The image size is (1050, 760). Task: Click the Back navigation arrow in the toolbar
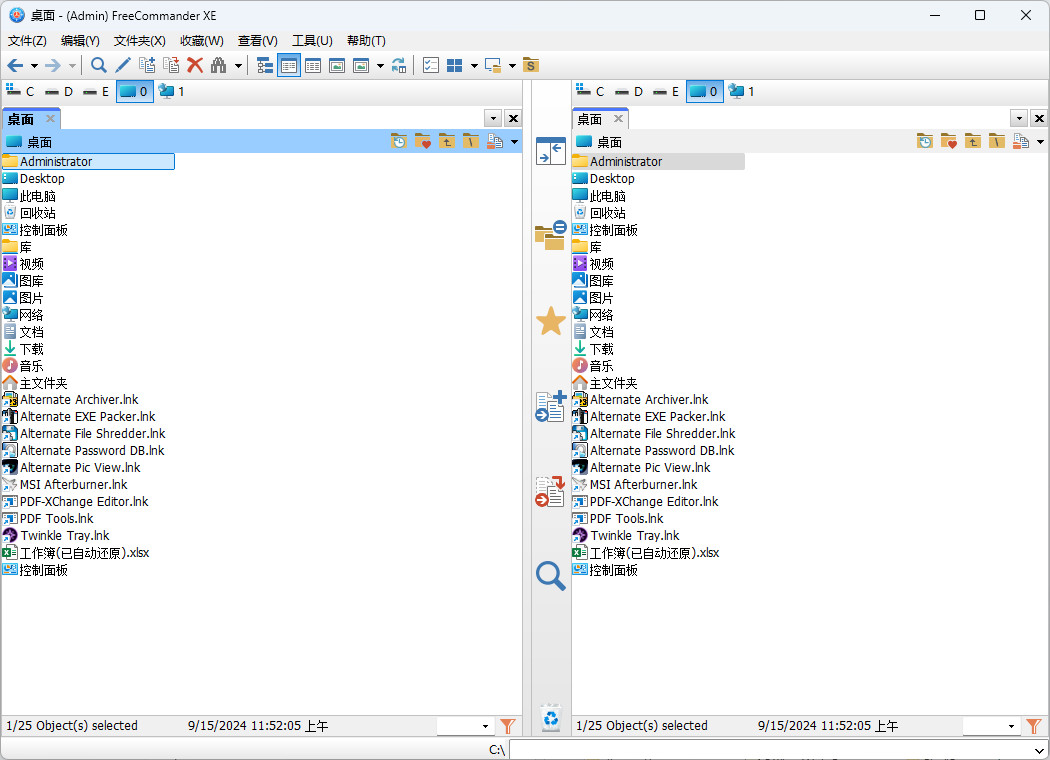pyautogui.click(x=15, y=66)
